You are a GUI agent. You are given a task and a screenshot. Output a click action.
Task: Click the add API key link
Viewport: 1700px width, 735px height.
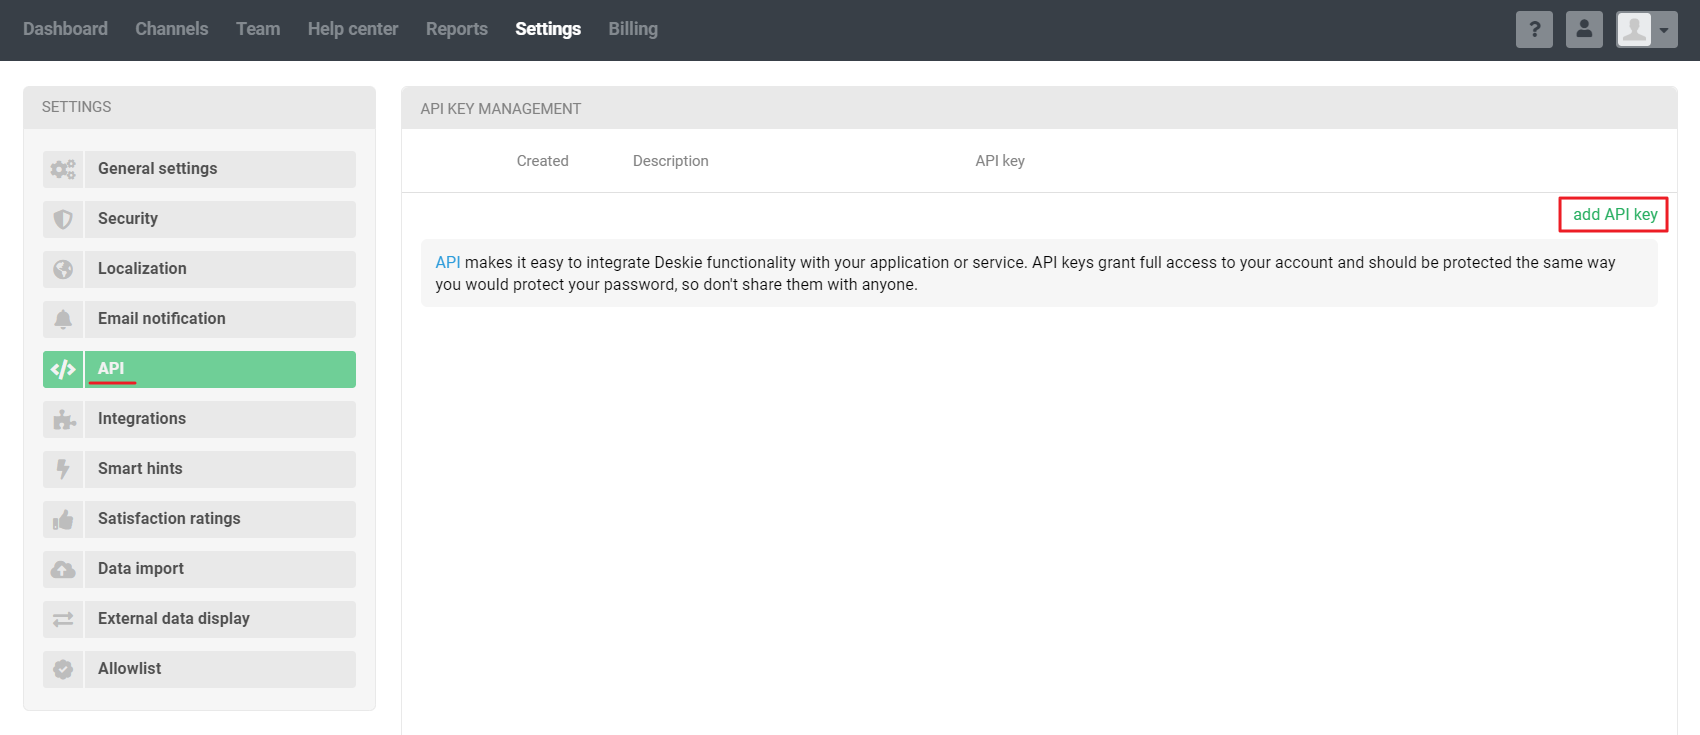(1615, 215)
